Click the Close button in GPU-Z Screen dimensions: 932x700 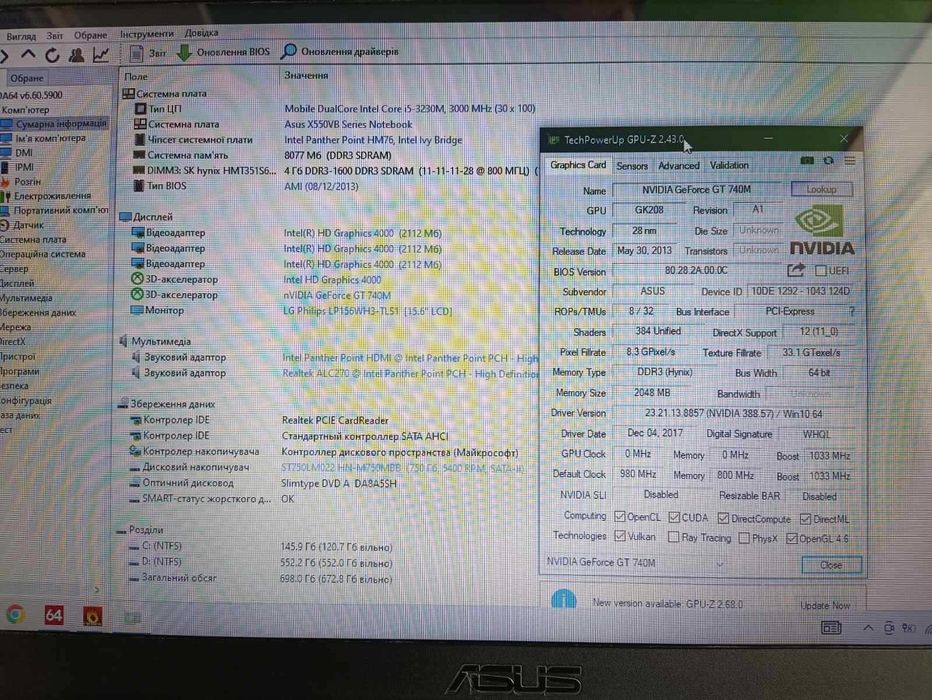pyautogui.click(x=831, y=565)
